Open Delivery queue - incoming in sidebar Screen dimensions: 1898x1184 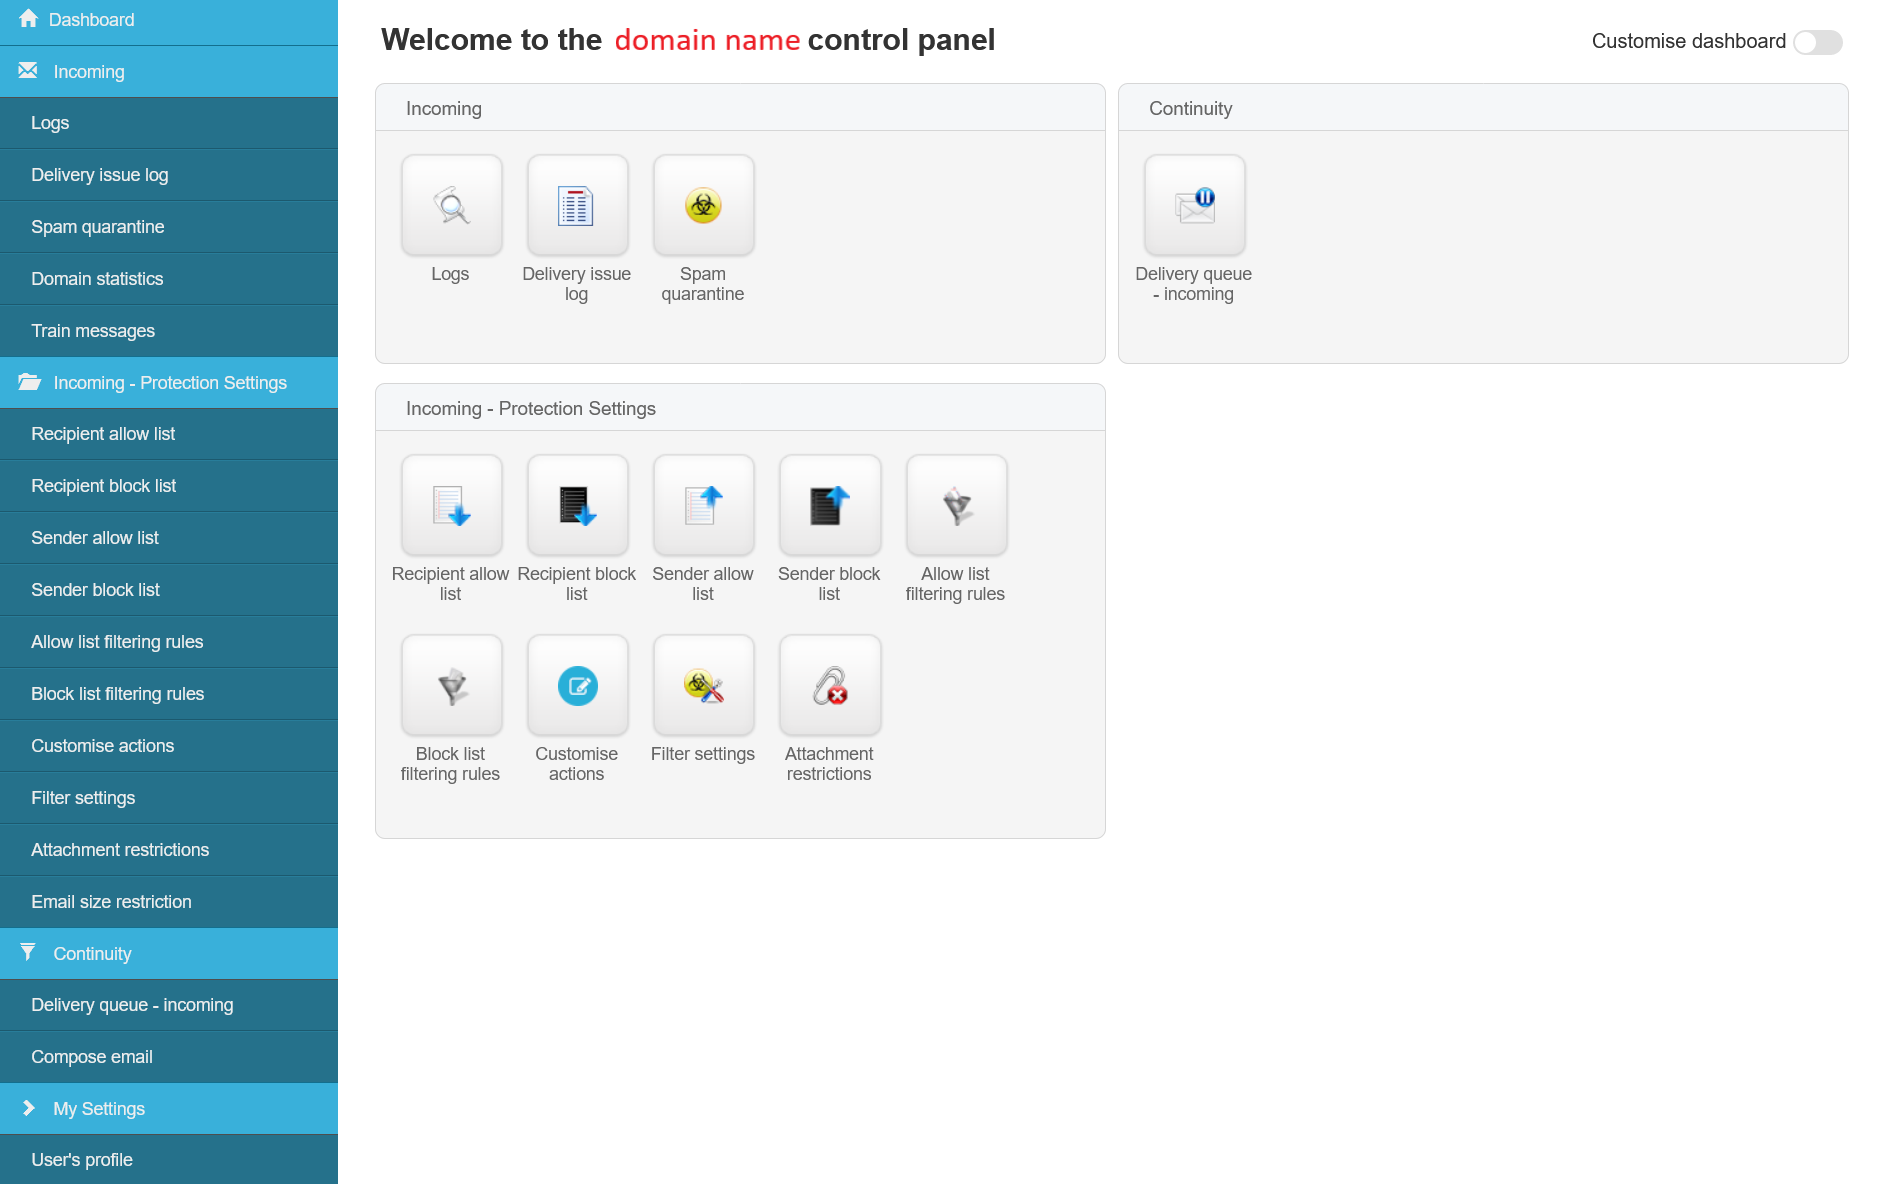[x=169, y=1005]
